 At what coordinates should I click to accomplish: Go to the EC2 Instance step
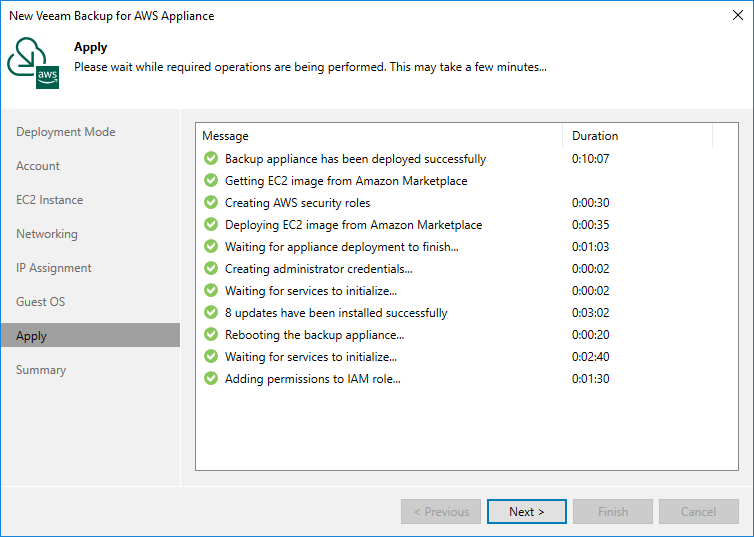pyautogui.click(x=50, y=200)
